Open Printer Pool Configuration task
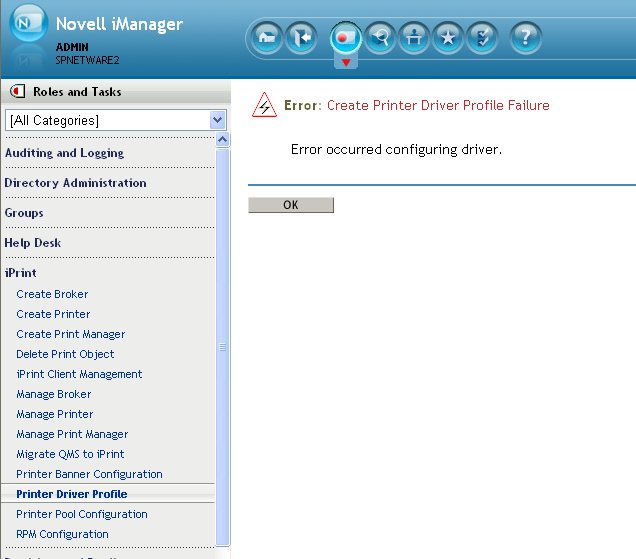The width and height of the screenshot is (636, 559). pyautogui.click(x=82, y=514)
